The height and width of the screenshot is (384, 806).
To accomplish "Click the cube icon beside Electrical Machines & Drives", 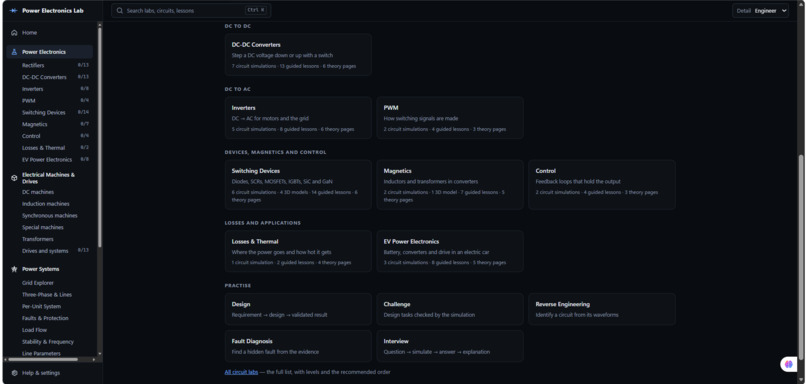I will pyautogui.click(x=14, y=178).
